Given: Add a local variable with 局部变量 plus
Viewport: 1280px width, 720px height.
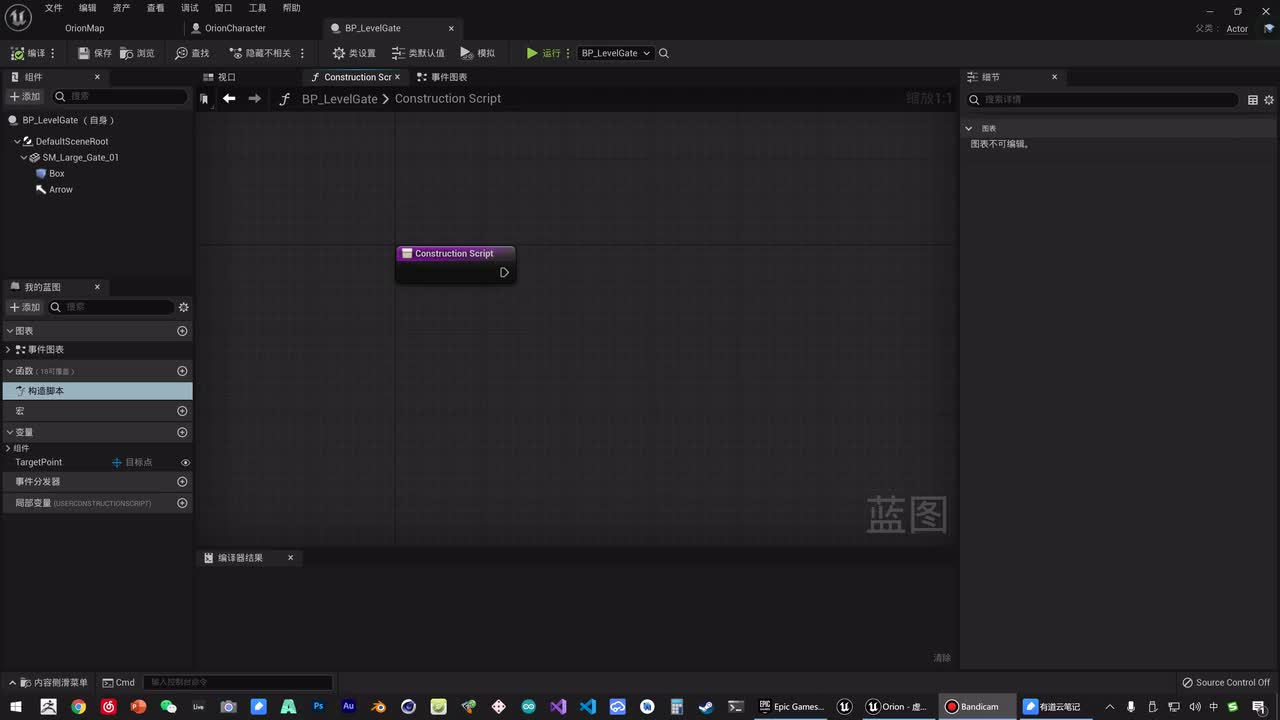Looking at the screenshot, I should coord(182,503).
